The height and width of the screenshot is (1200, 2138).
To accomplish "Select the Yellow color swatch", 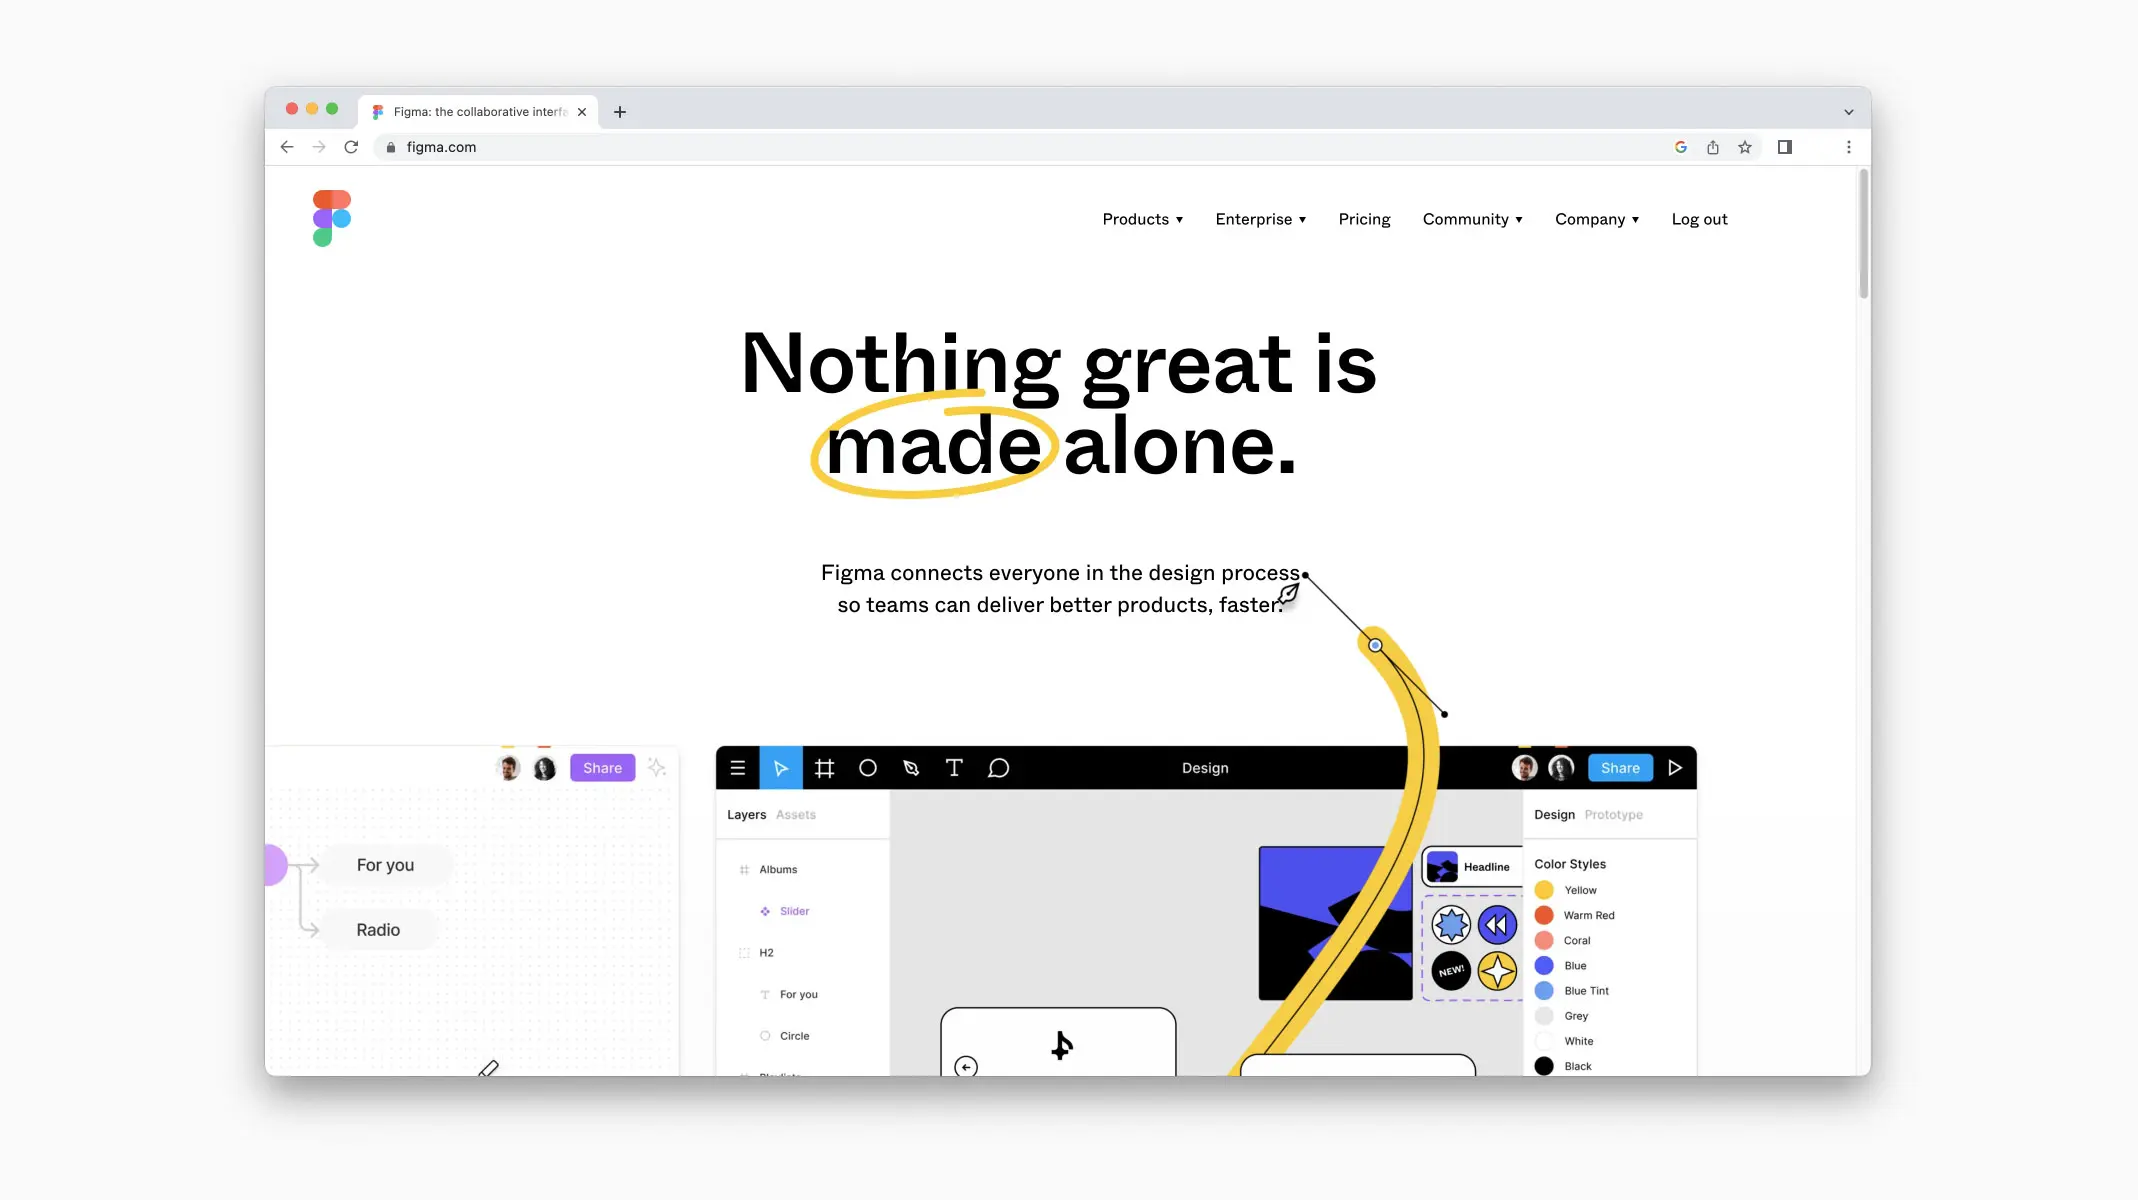I will tap(1543, 890).
